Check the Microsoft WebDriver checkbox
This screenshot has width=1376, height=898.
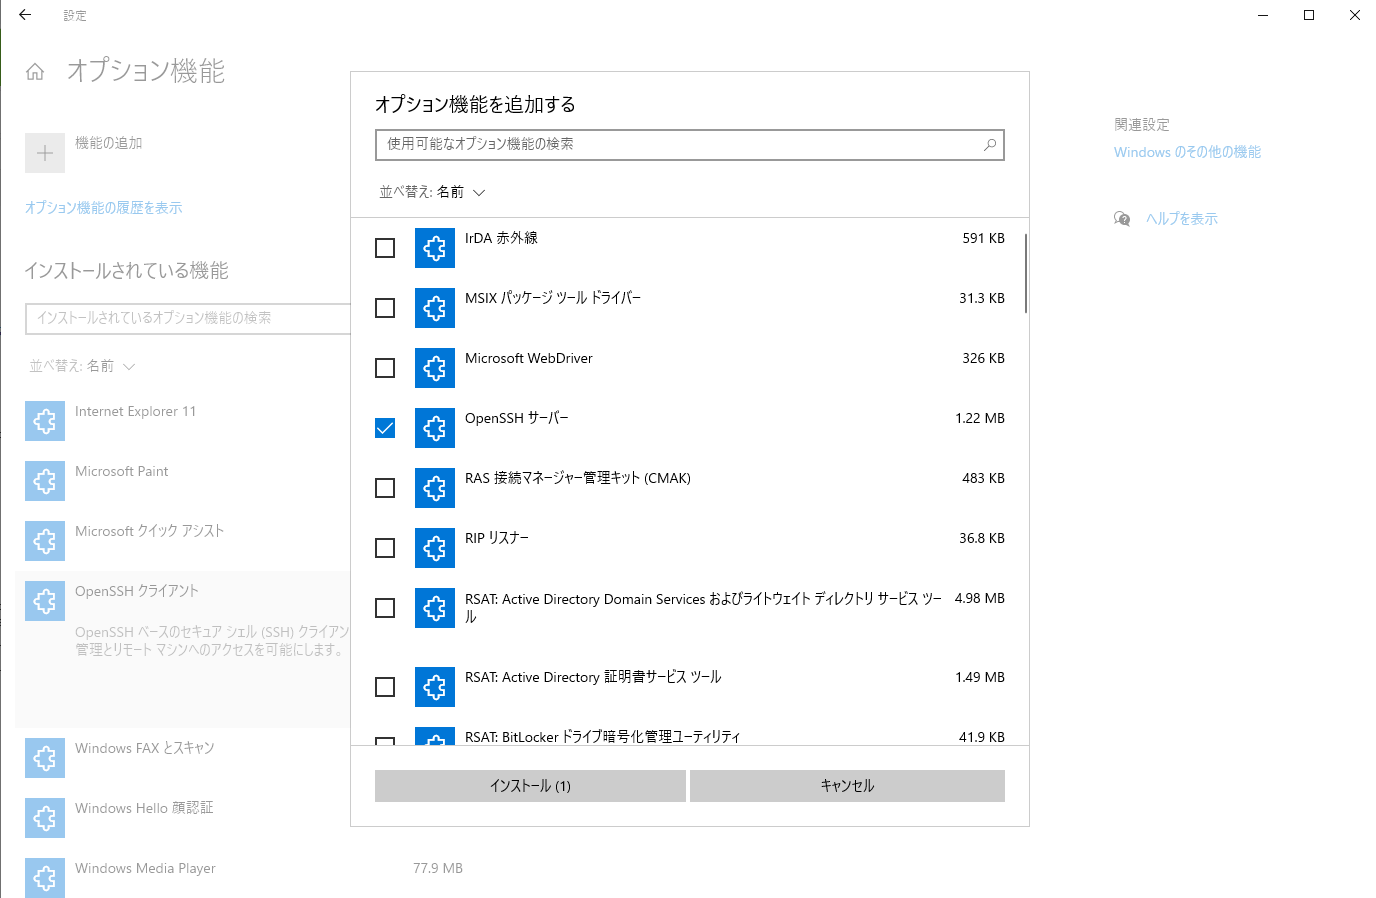pyautogui.click(x=385, y=368)
